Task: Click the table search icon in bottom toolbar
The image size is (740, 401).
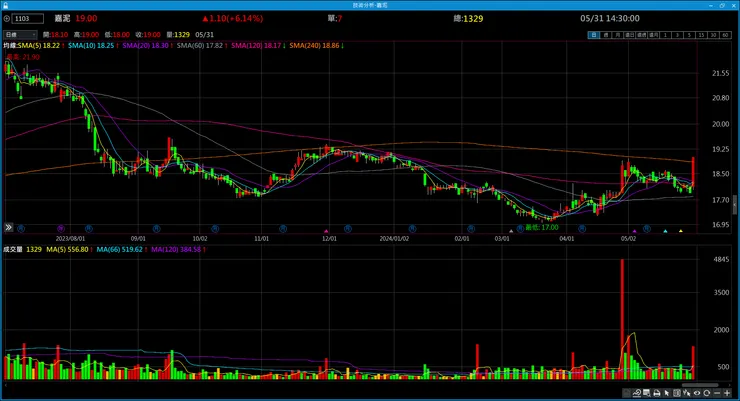Action: [x=647, y=393]
